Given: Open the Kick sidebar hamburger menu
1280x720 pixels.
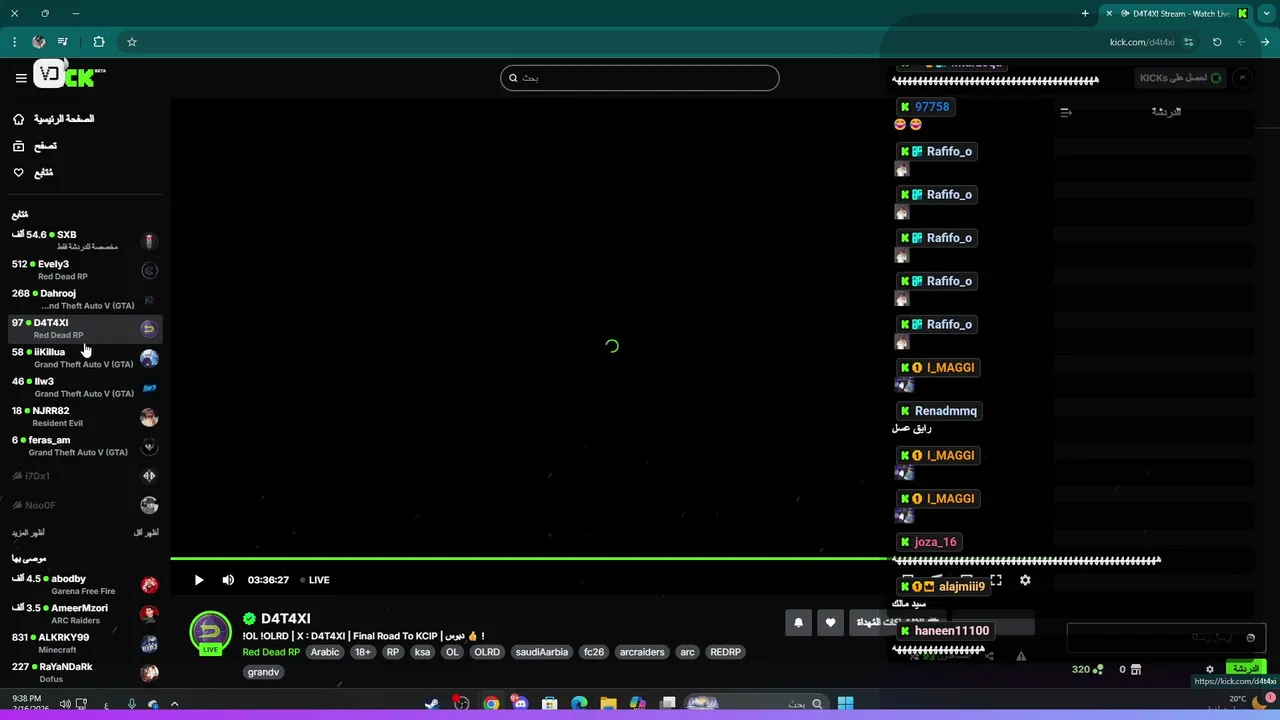Looking at the screenshot, I should coord(21,78).
